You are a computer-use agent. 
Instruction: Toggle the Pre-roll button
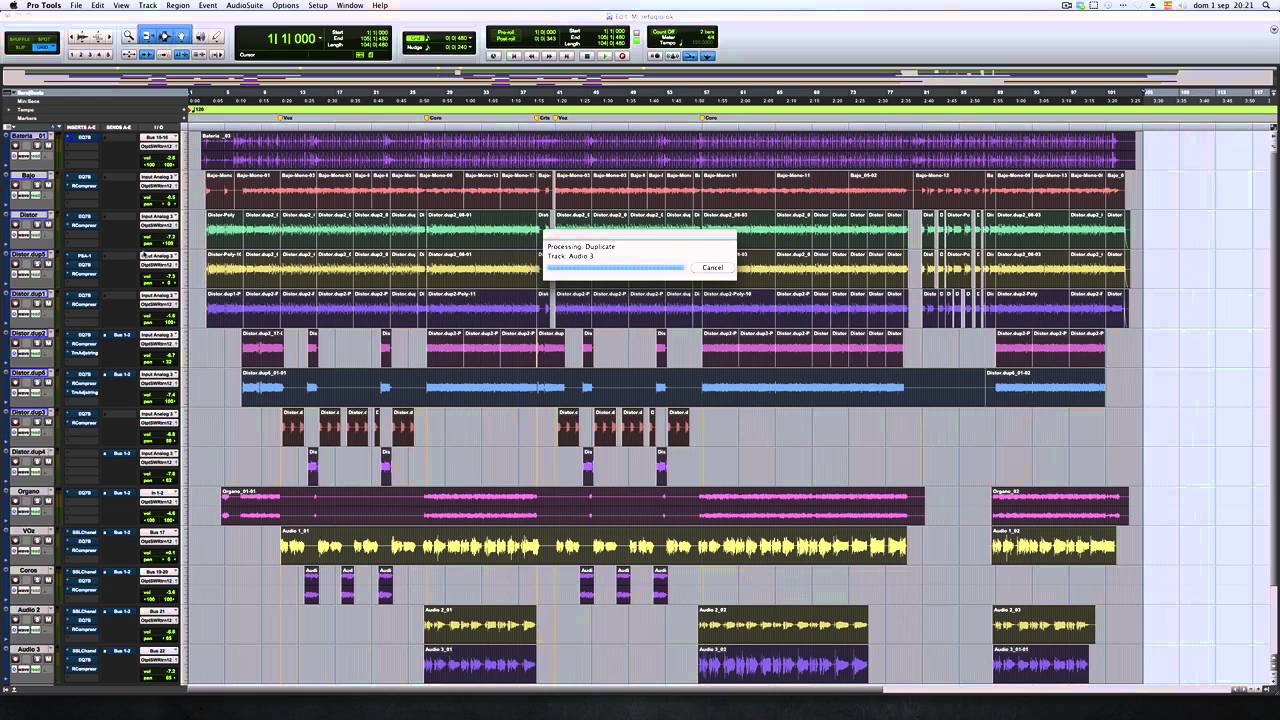pos(505,32)
